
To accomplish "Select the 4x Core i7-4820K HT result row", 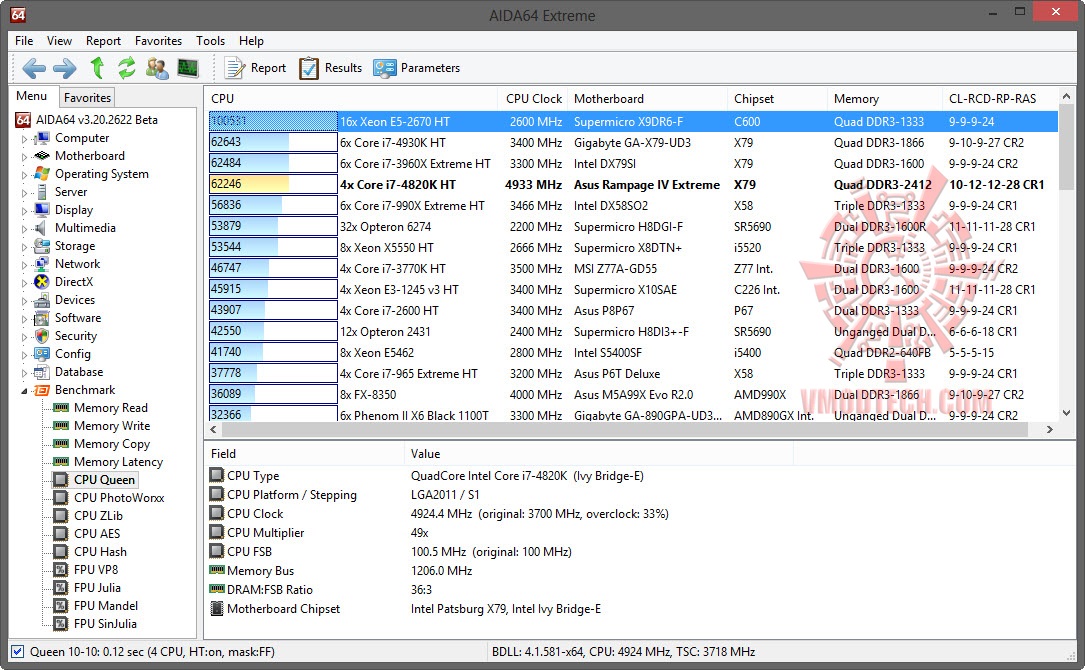I will tap(632, 185).
